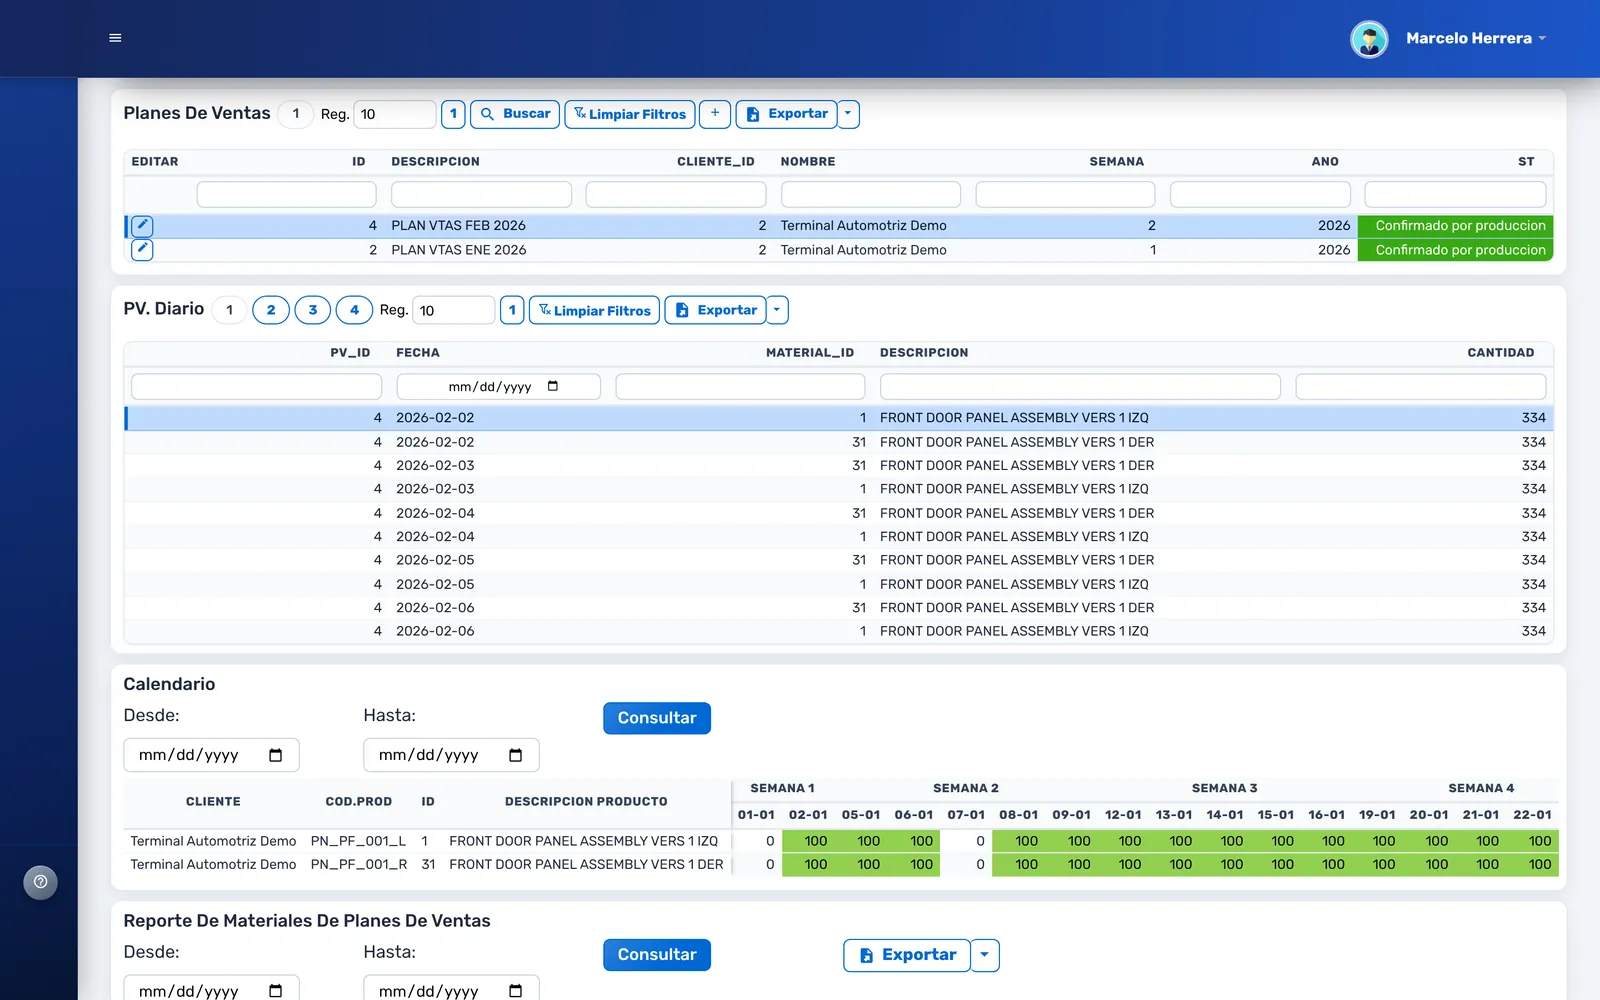1600x1000 pixels.
Task: Go to PV. Diario page 3
Action: pos(313,310)
